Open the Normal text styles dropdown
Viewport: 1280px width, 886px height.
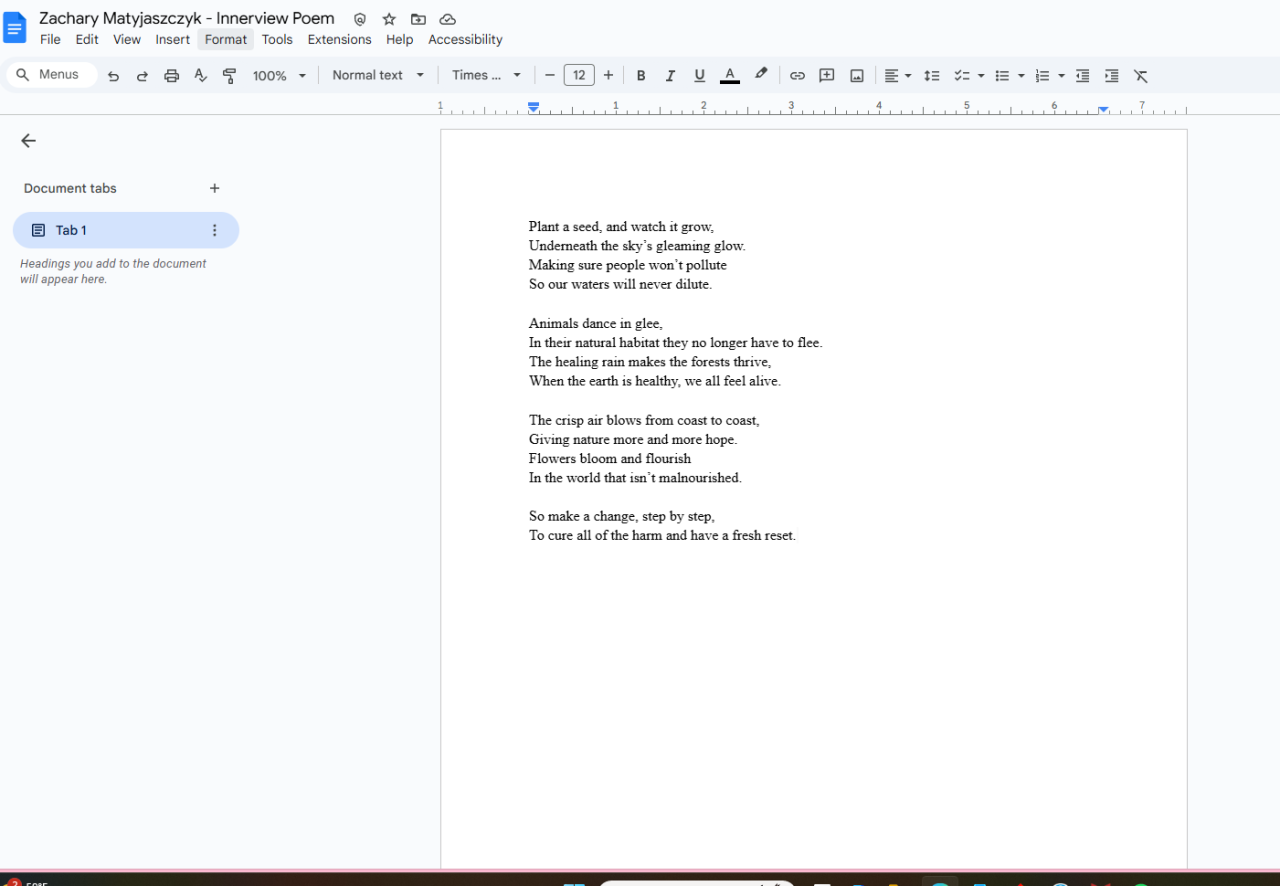[378, 75]
